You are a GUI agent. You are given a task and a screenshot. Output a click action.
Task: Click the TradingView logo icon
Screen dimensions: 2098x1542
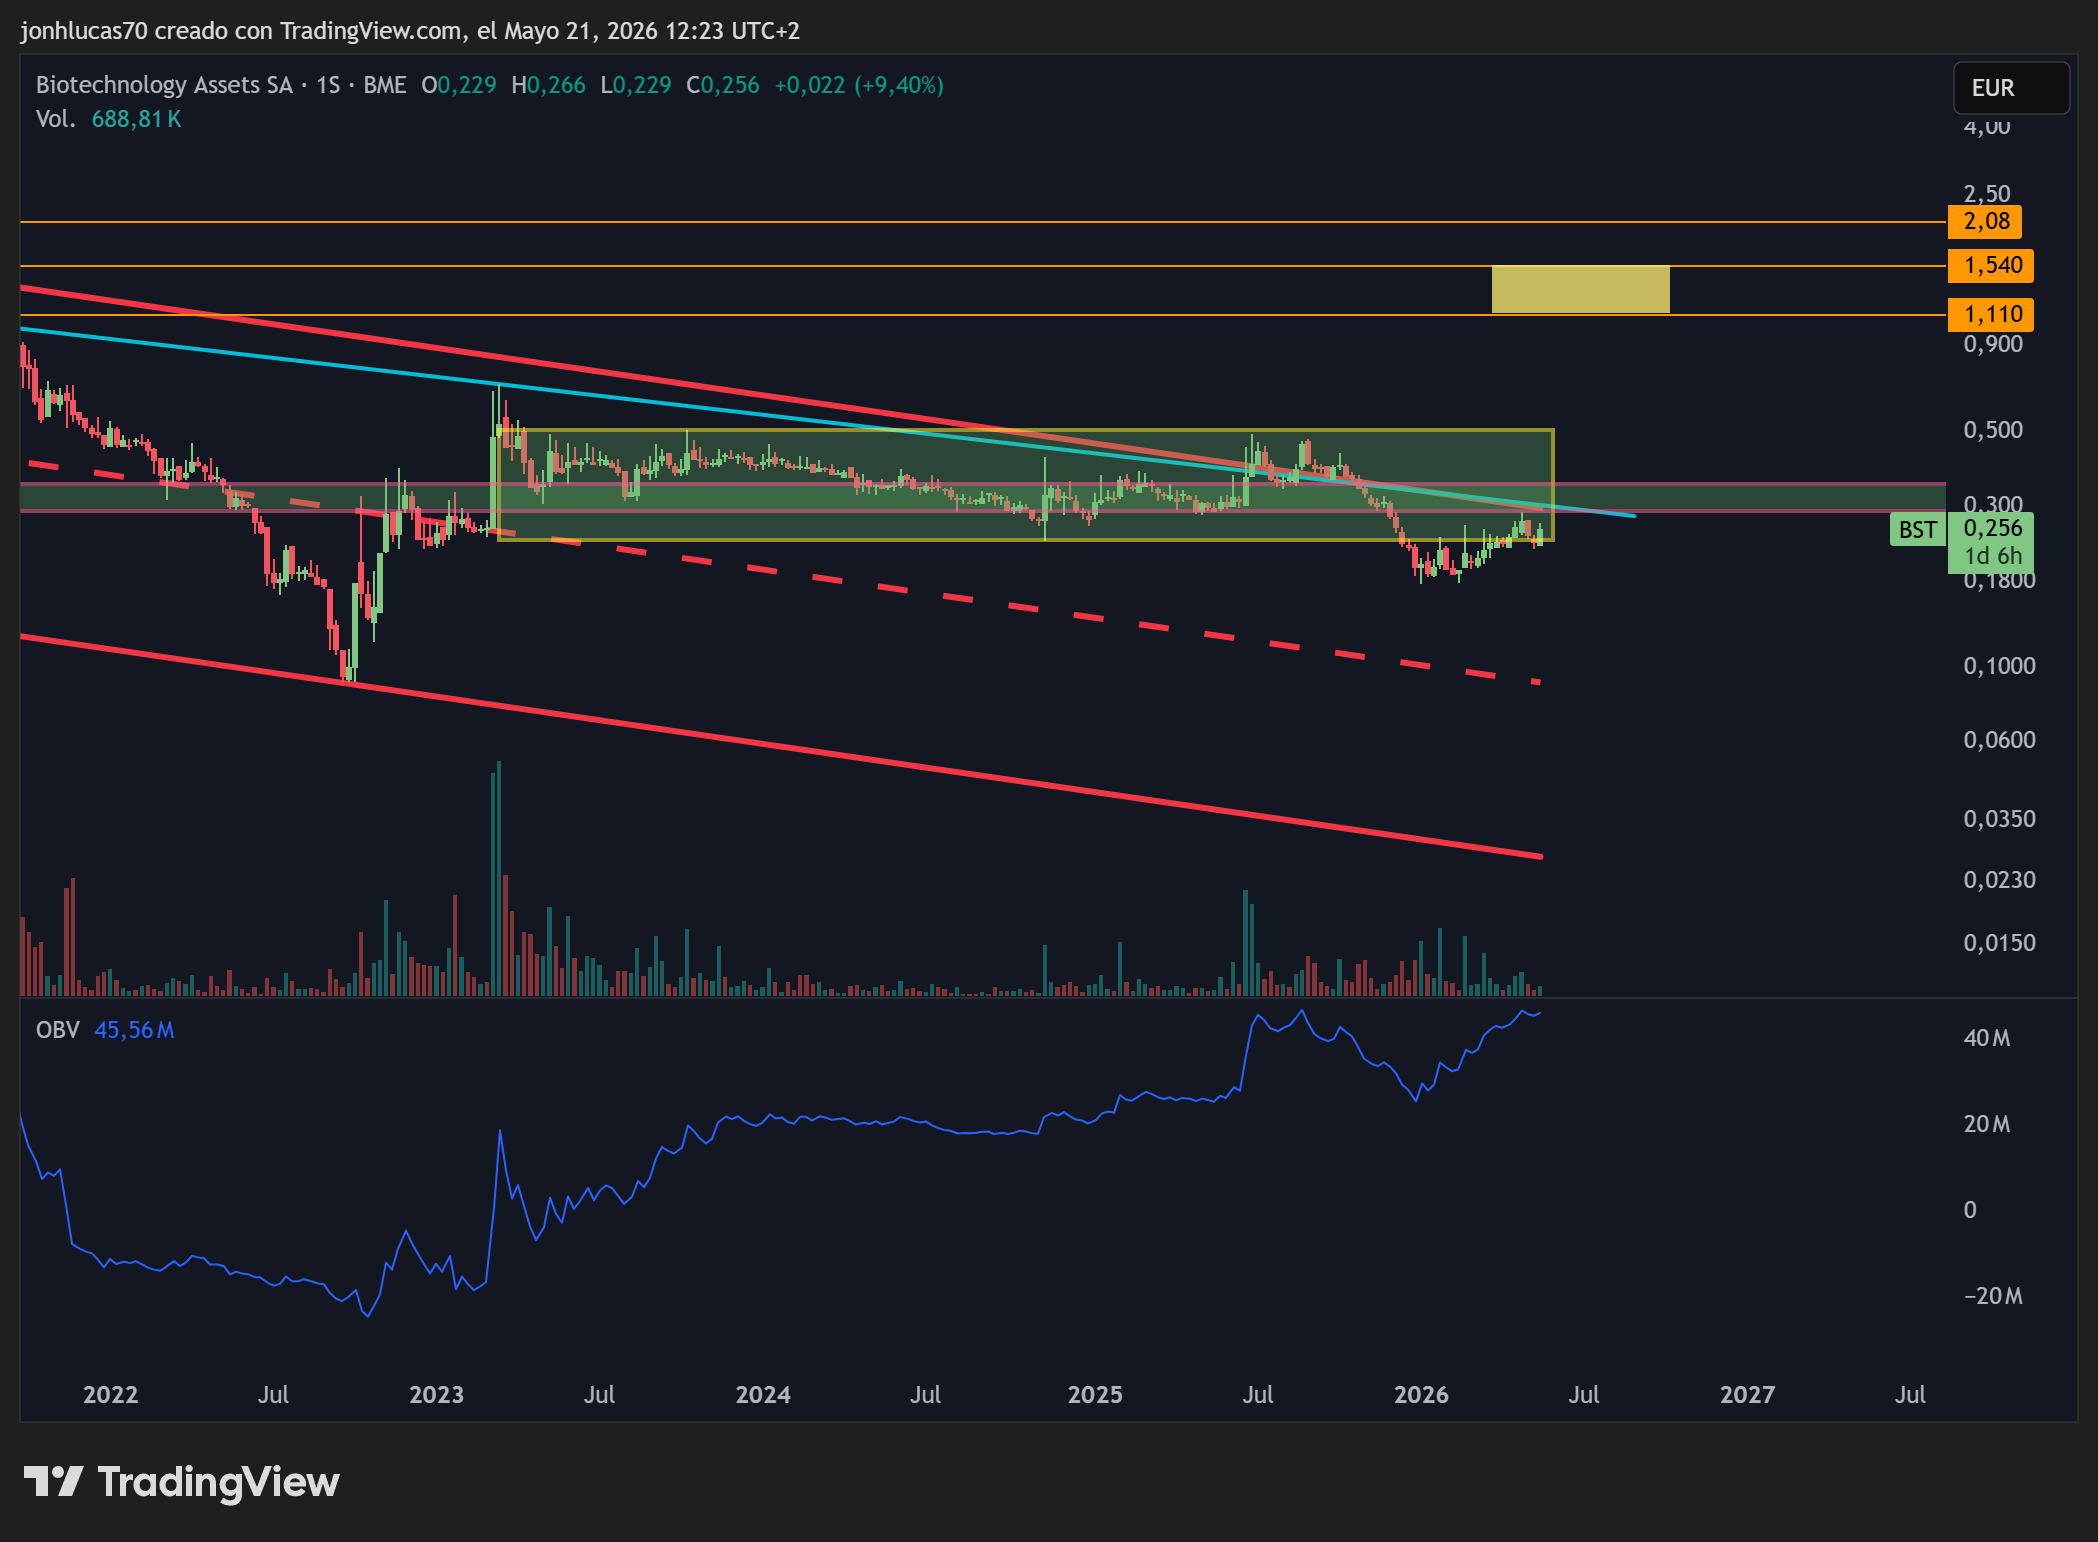pyautogui.click(x=53, y=1481)
